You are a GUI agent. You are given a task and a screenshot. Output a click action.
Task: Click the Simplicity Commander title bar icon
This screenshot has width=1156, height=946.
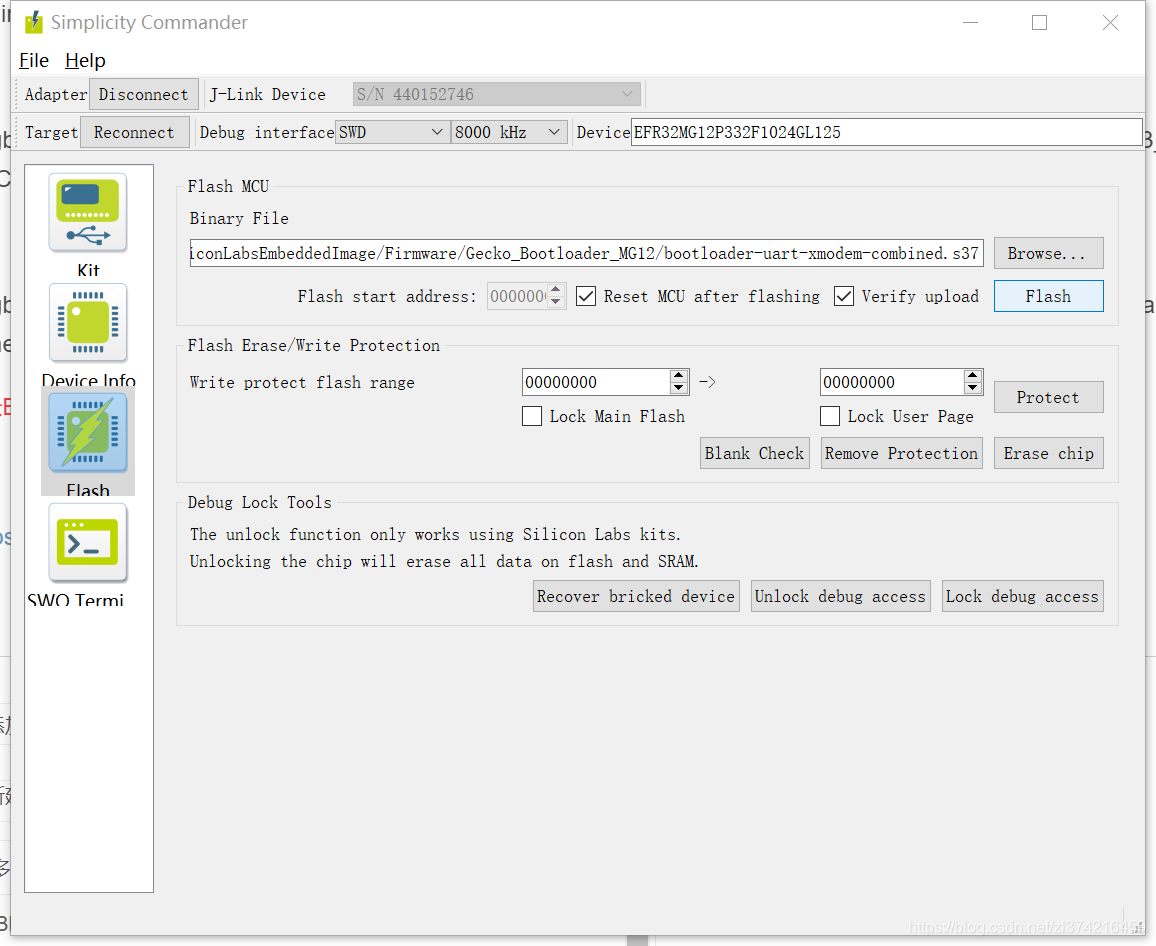coord(34,23)
